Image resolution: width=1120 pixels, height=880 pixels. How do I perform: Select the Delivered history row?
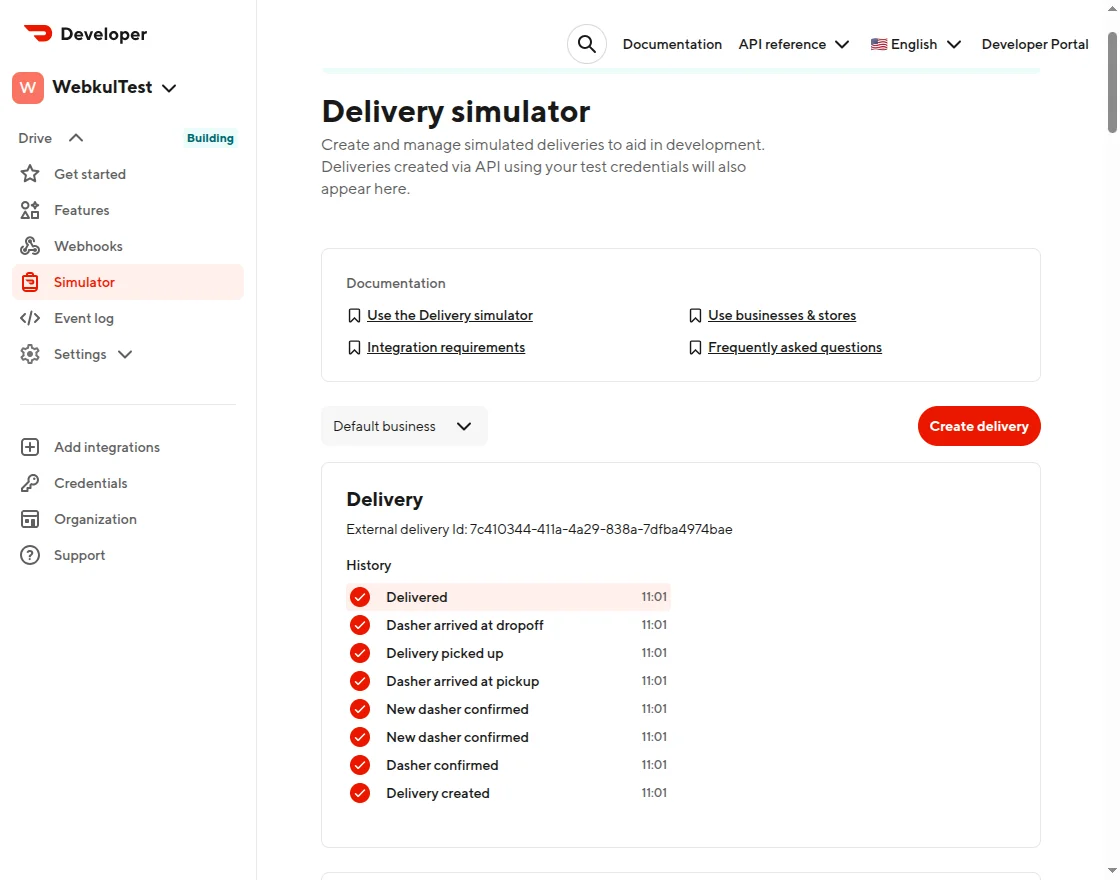pyautogui.click(x=508, y=597)
